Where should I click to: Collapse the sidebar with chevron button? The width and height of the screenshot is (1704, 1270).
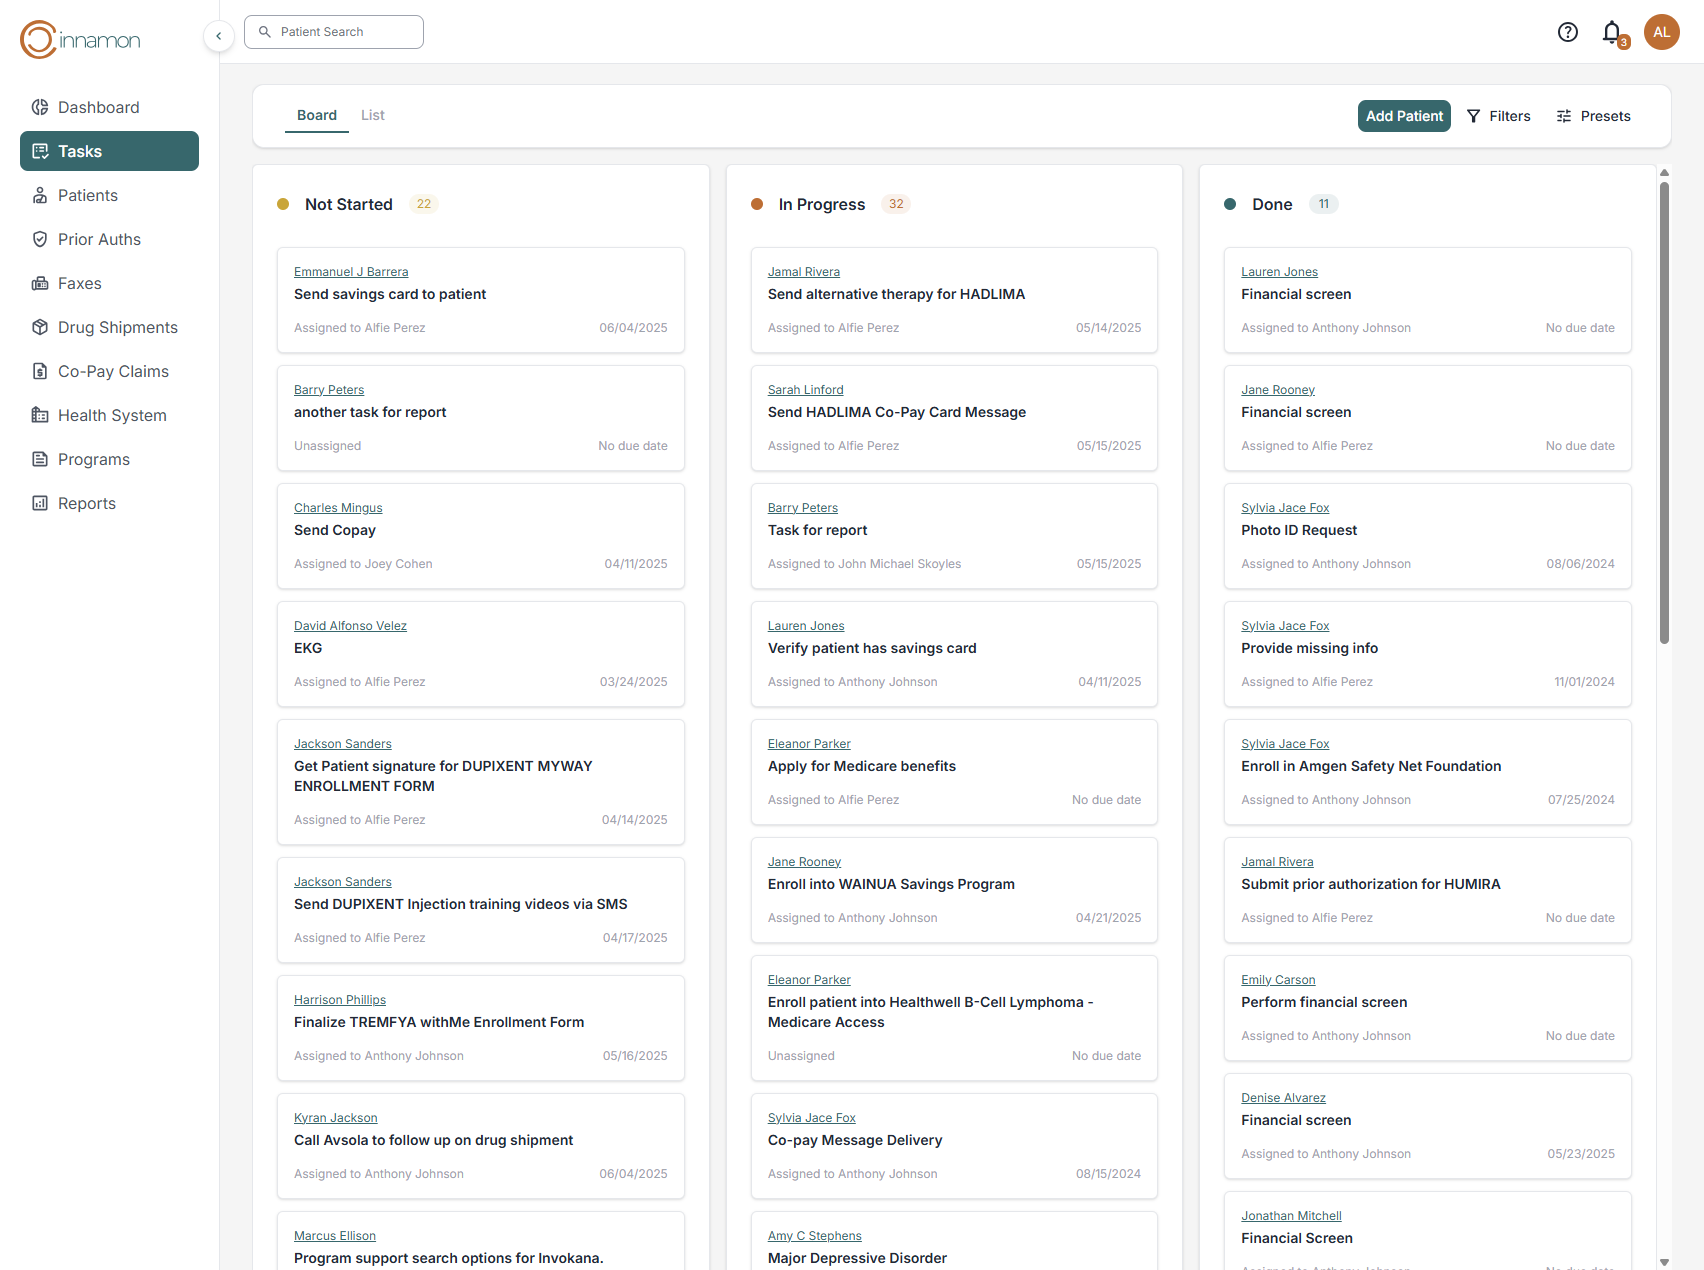click(219, 36)
